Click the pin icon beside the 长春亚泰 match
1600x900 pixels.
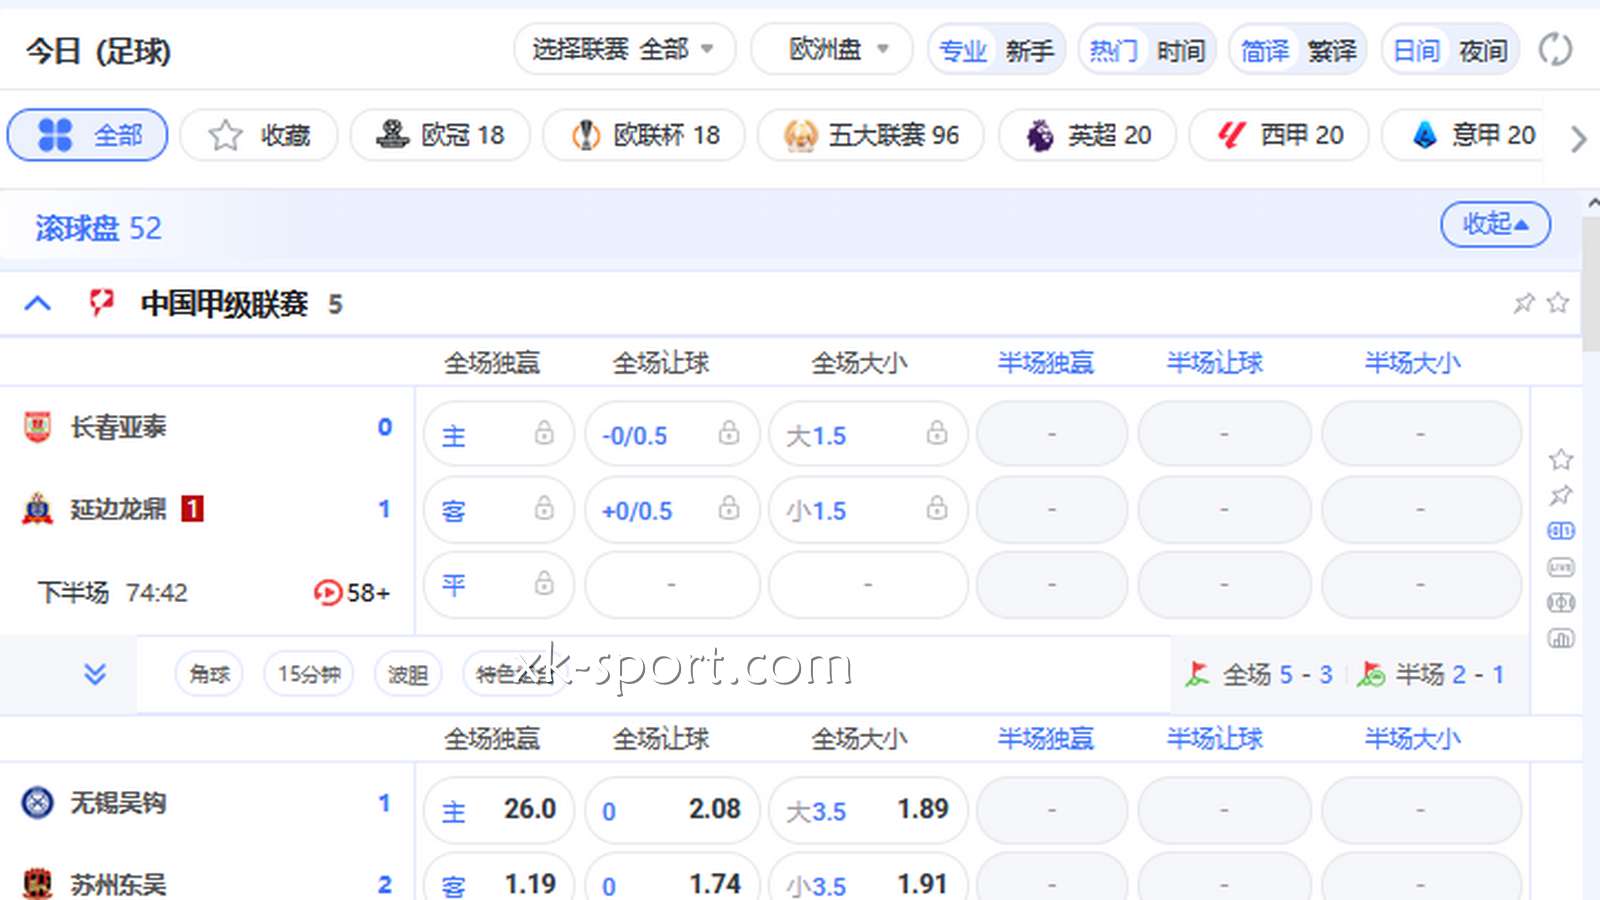tap(1561, 495)
